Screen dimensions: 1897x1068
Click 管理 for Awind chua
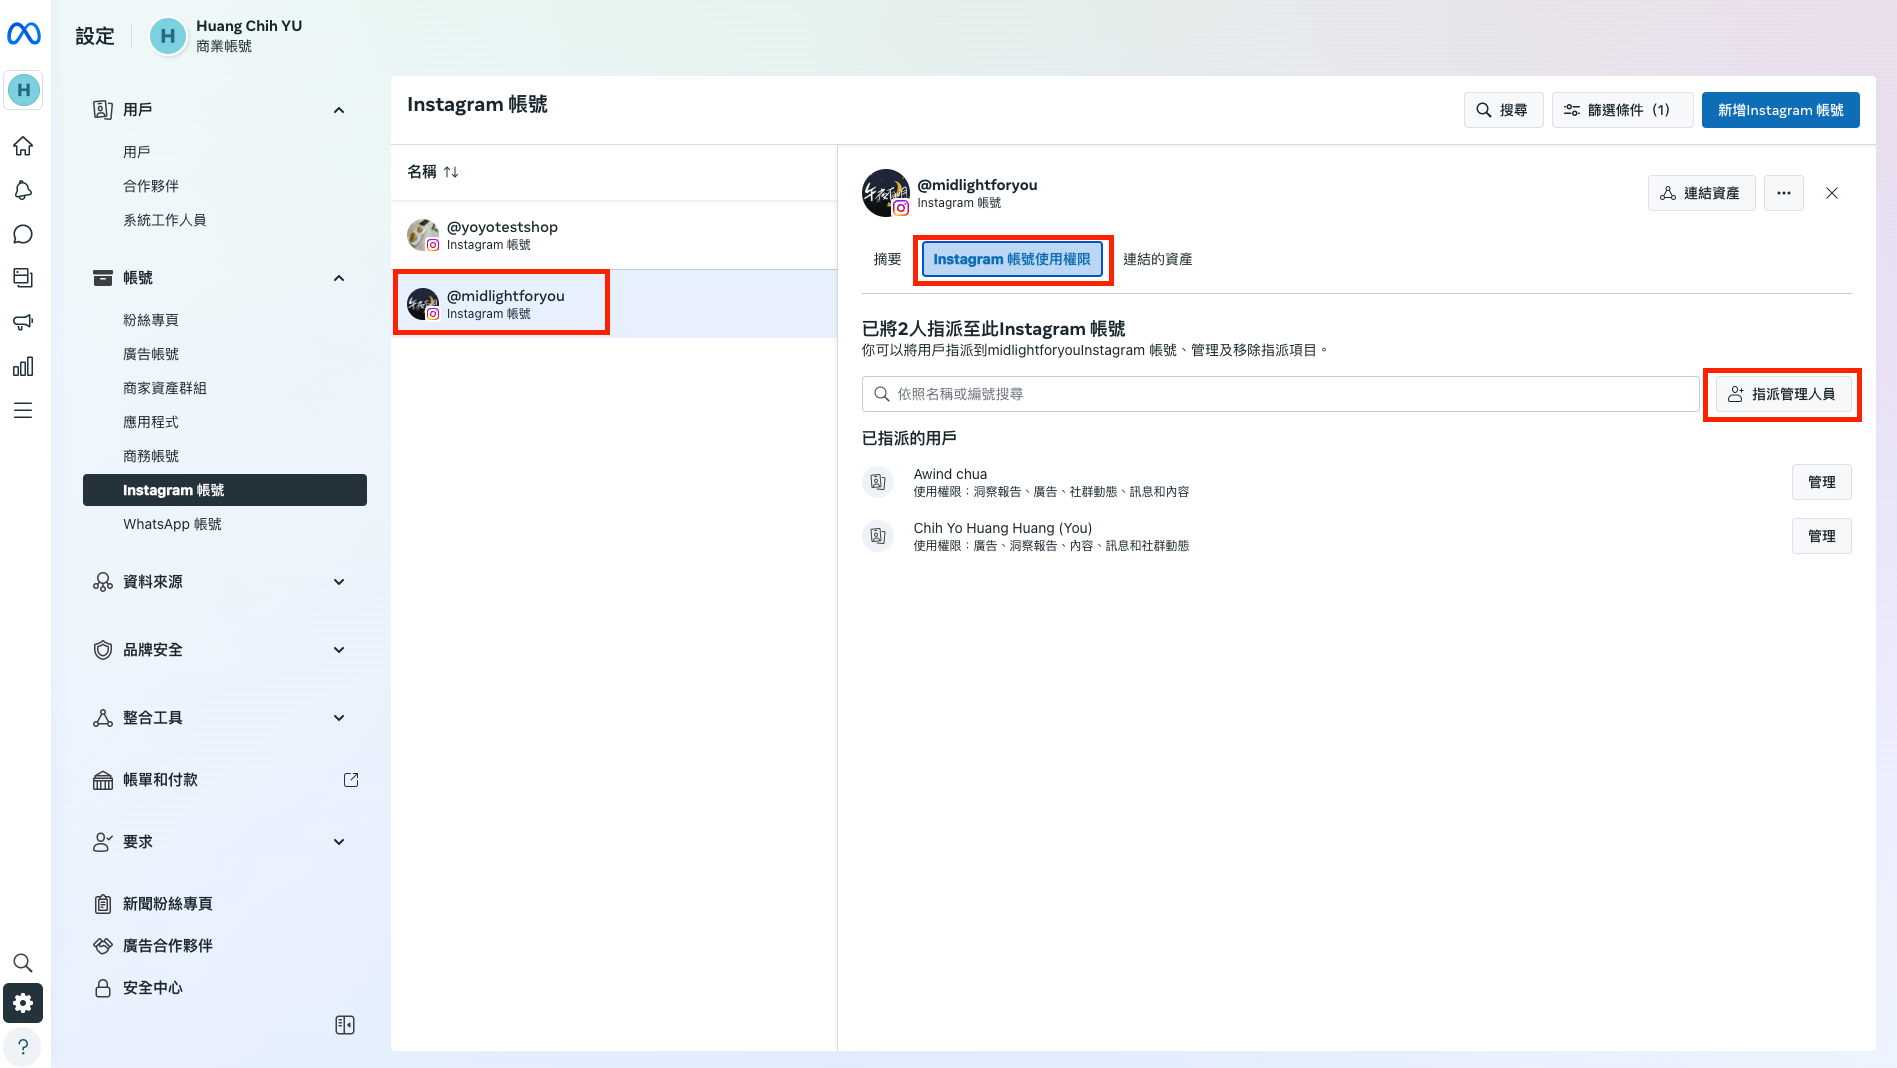coord(1821,482)
